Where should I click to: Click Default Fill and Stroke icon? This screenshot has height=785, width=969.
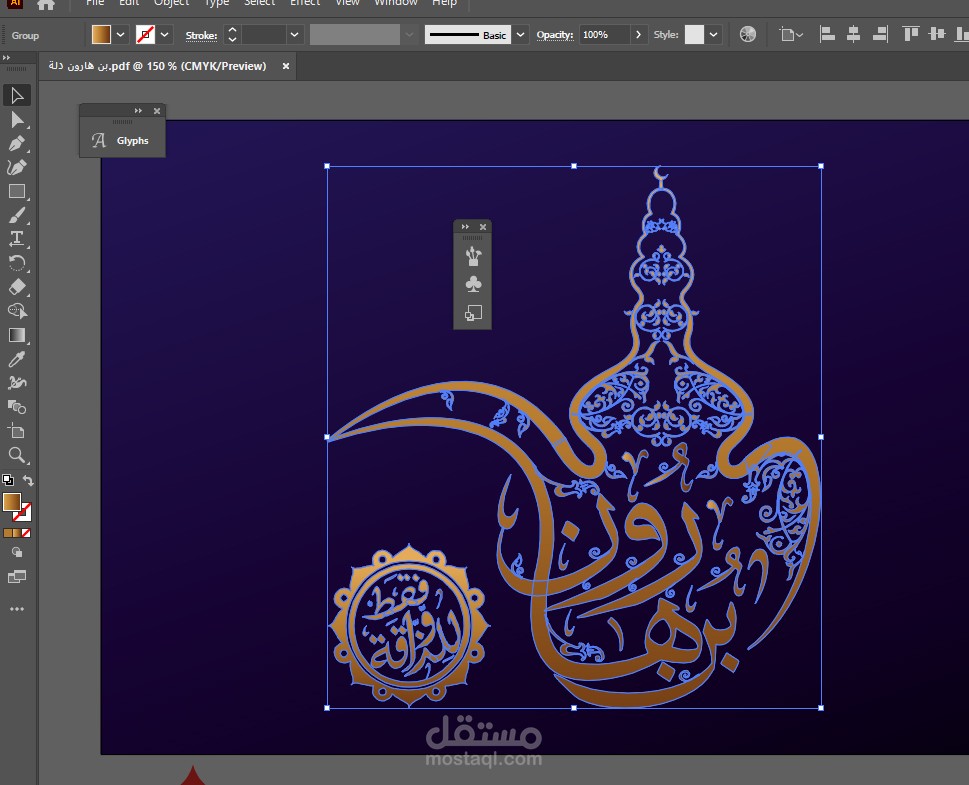8,480
